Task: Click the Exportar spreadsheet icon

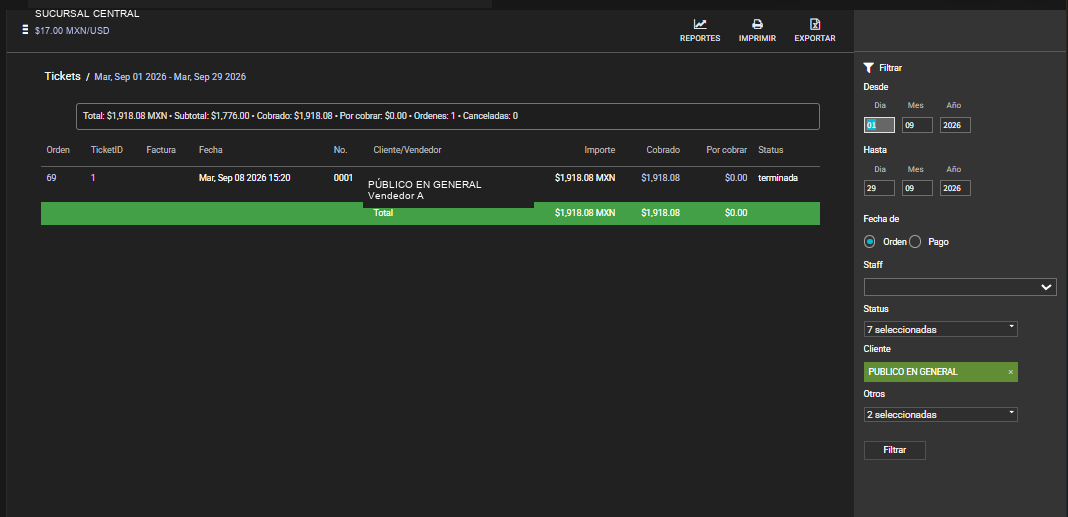Action: (x=815, y=25)
